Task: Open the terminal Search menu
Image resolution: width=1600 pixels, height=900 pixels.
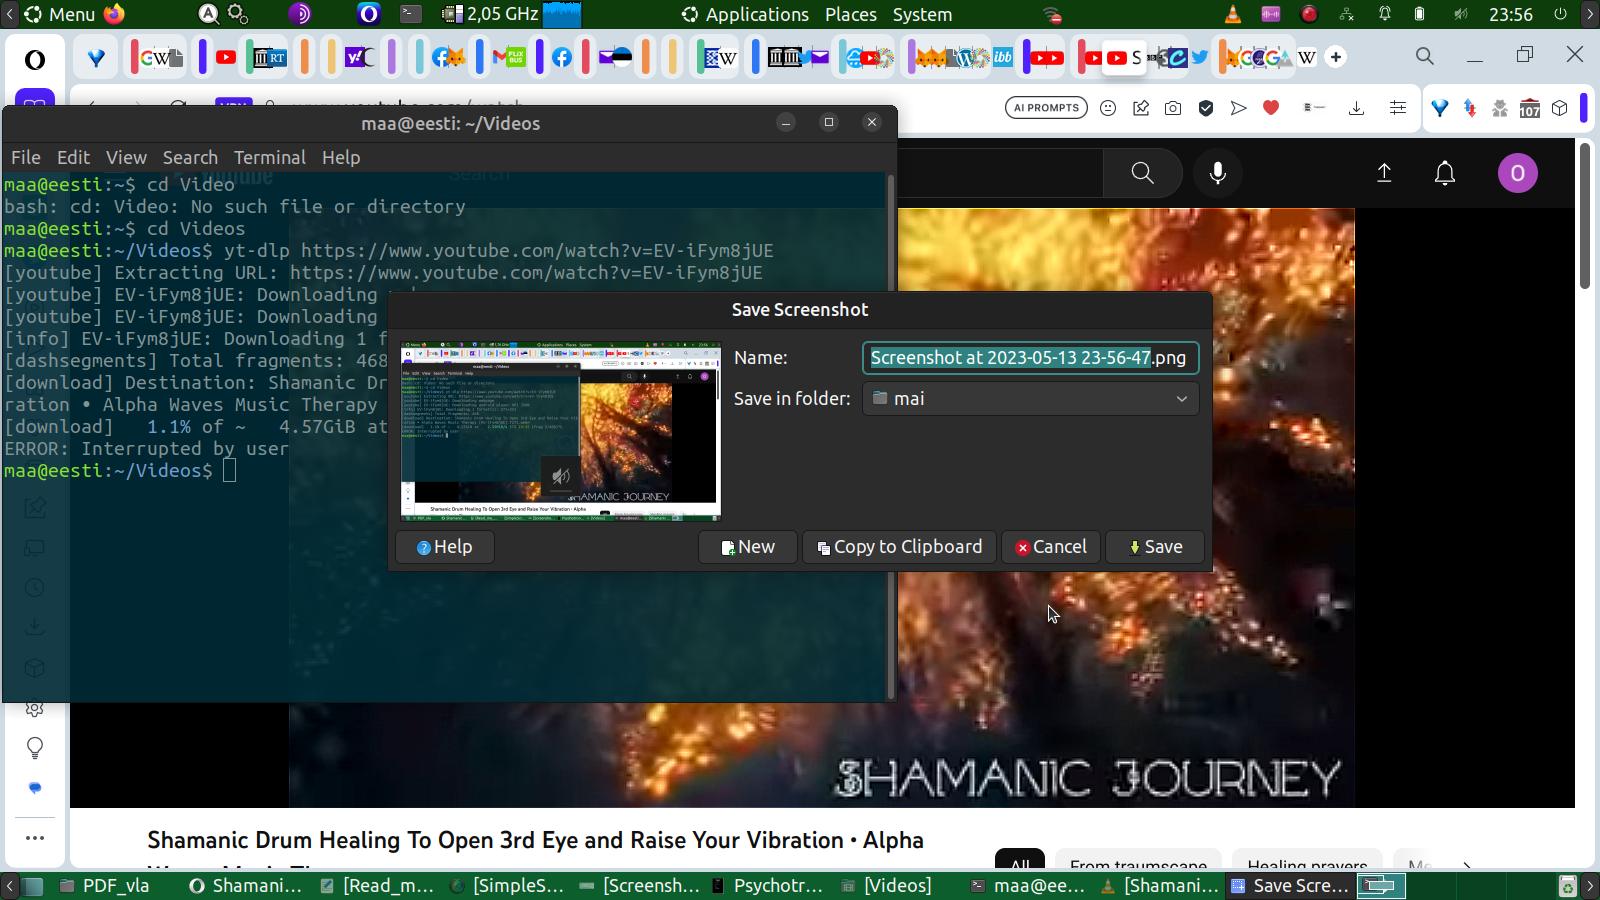Action: point(190,158)
